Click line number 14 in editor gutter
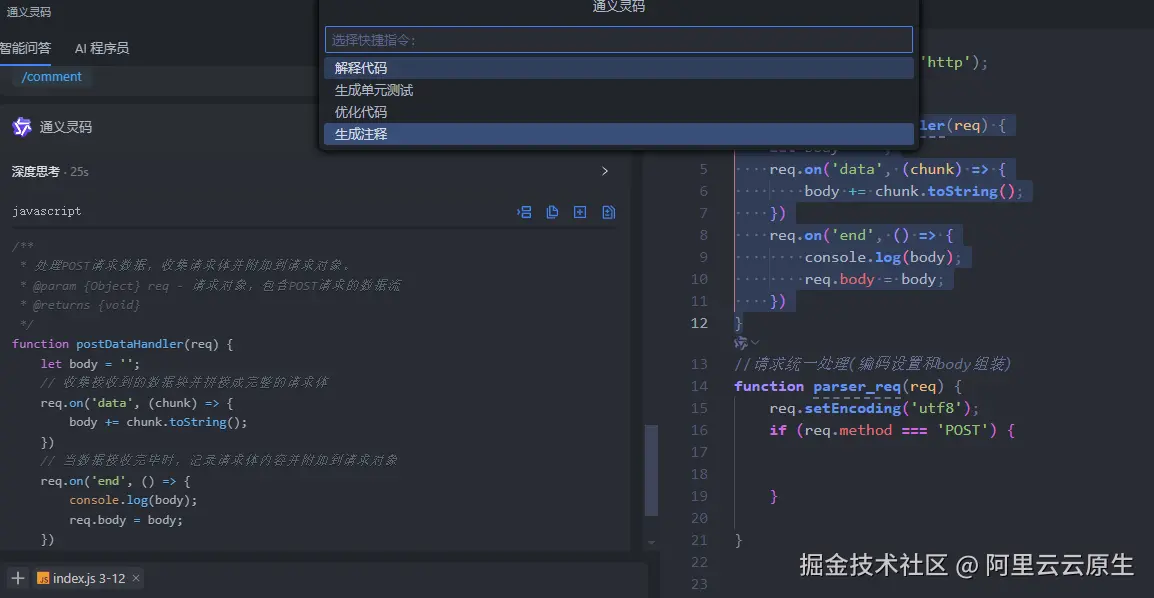The width and height of the screenshot is (1154, 598). 699,386
